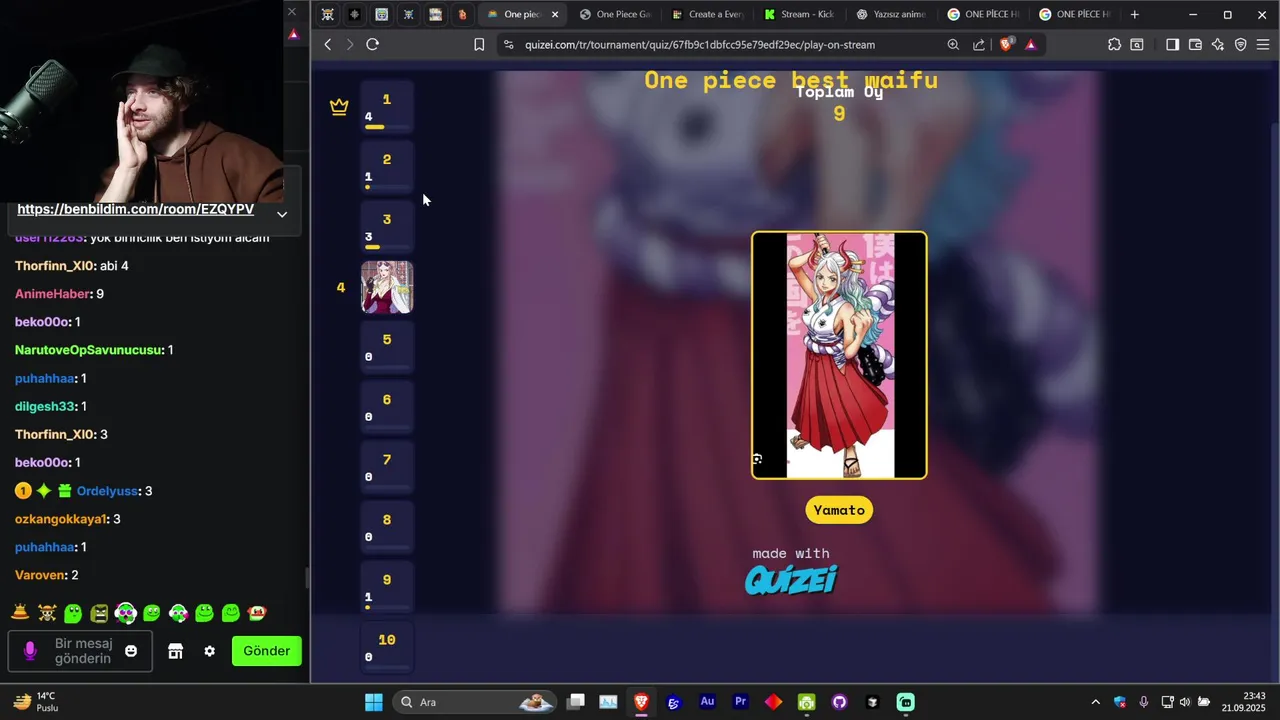Select rank slot 2 vote card

pos(387,167)
